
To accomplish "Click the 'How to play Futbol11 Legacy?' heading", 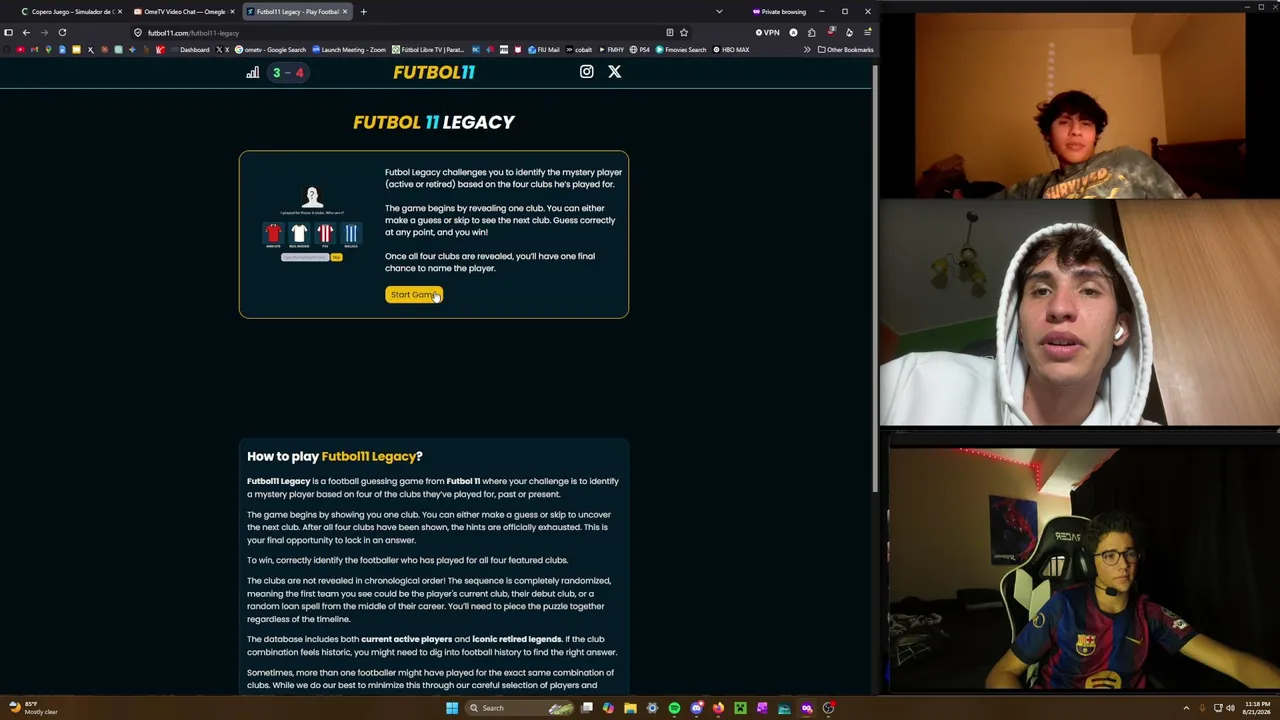I will coord(335,456).
